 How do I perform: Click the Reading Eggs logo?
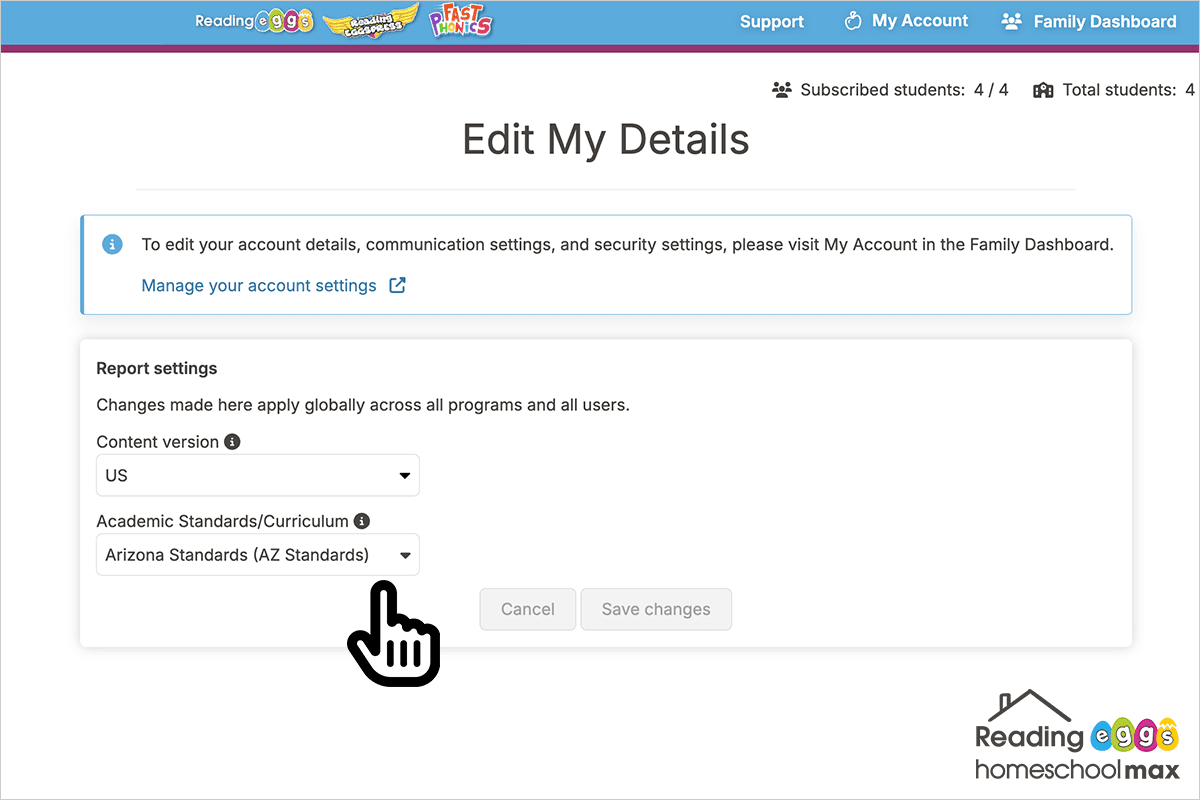254,21
